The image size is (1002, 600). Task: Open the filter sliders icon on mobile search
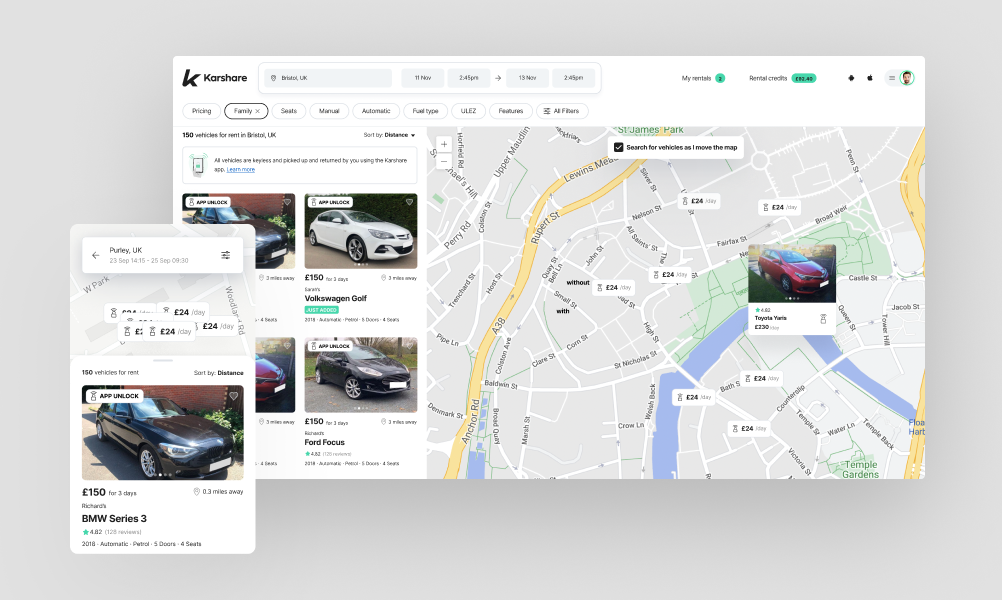226,255
